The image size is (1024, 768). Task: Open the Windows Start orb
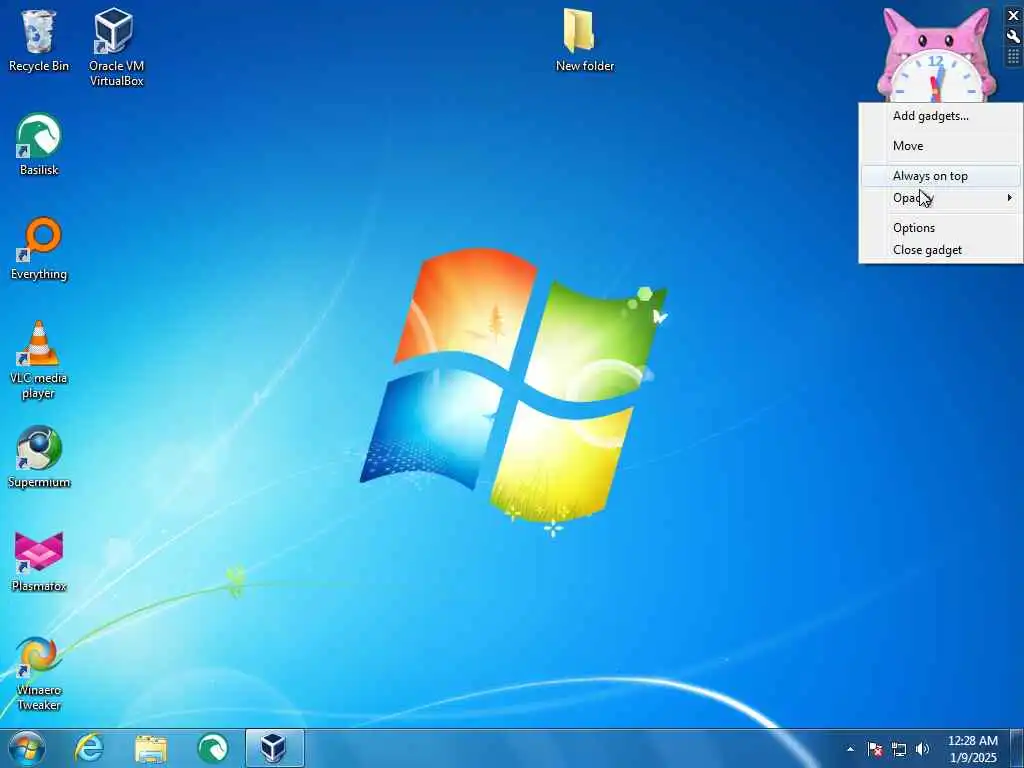tap(27, 748)
